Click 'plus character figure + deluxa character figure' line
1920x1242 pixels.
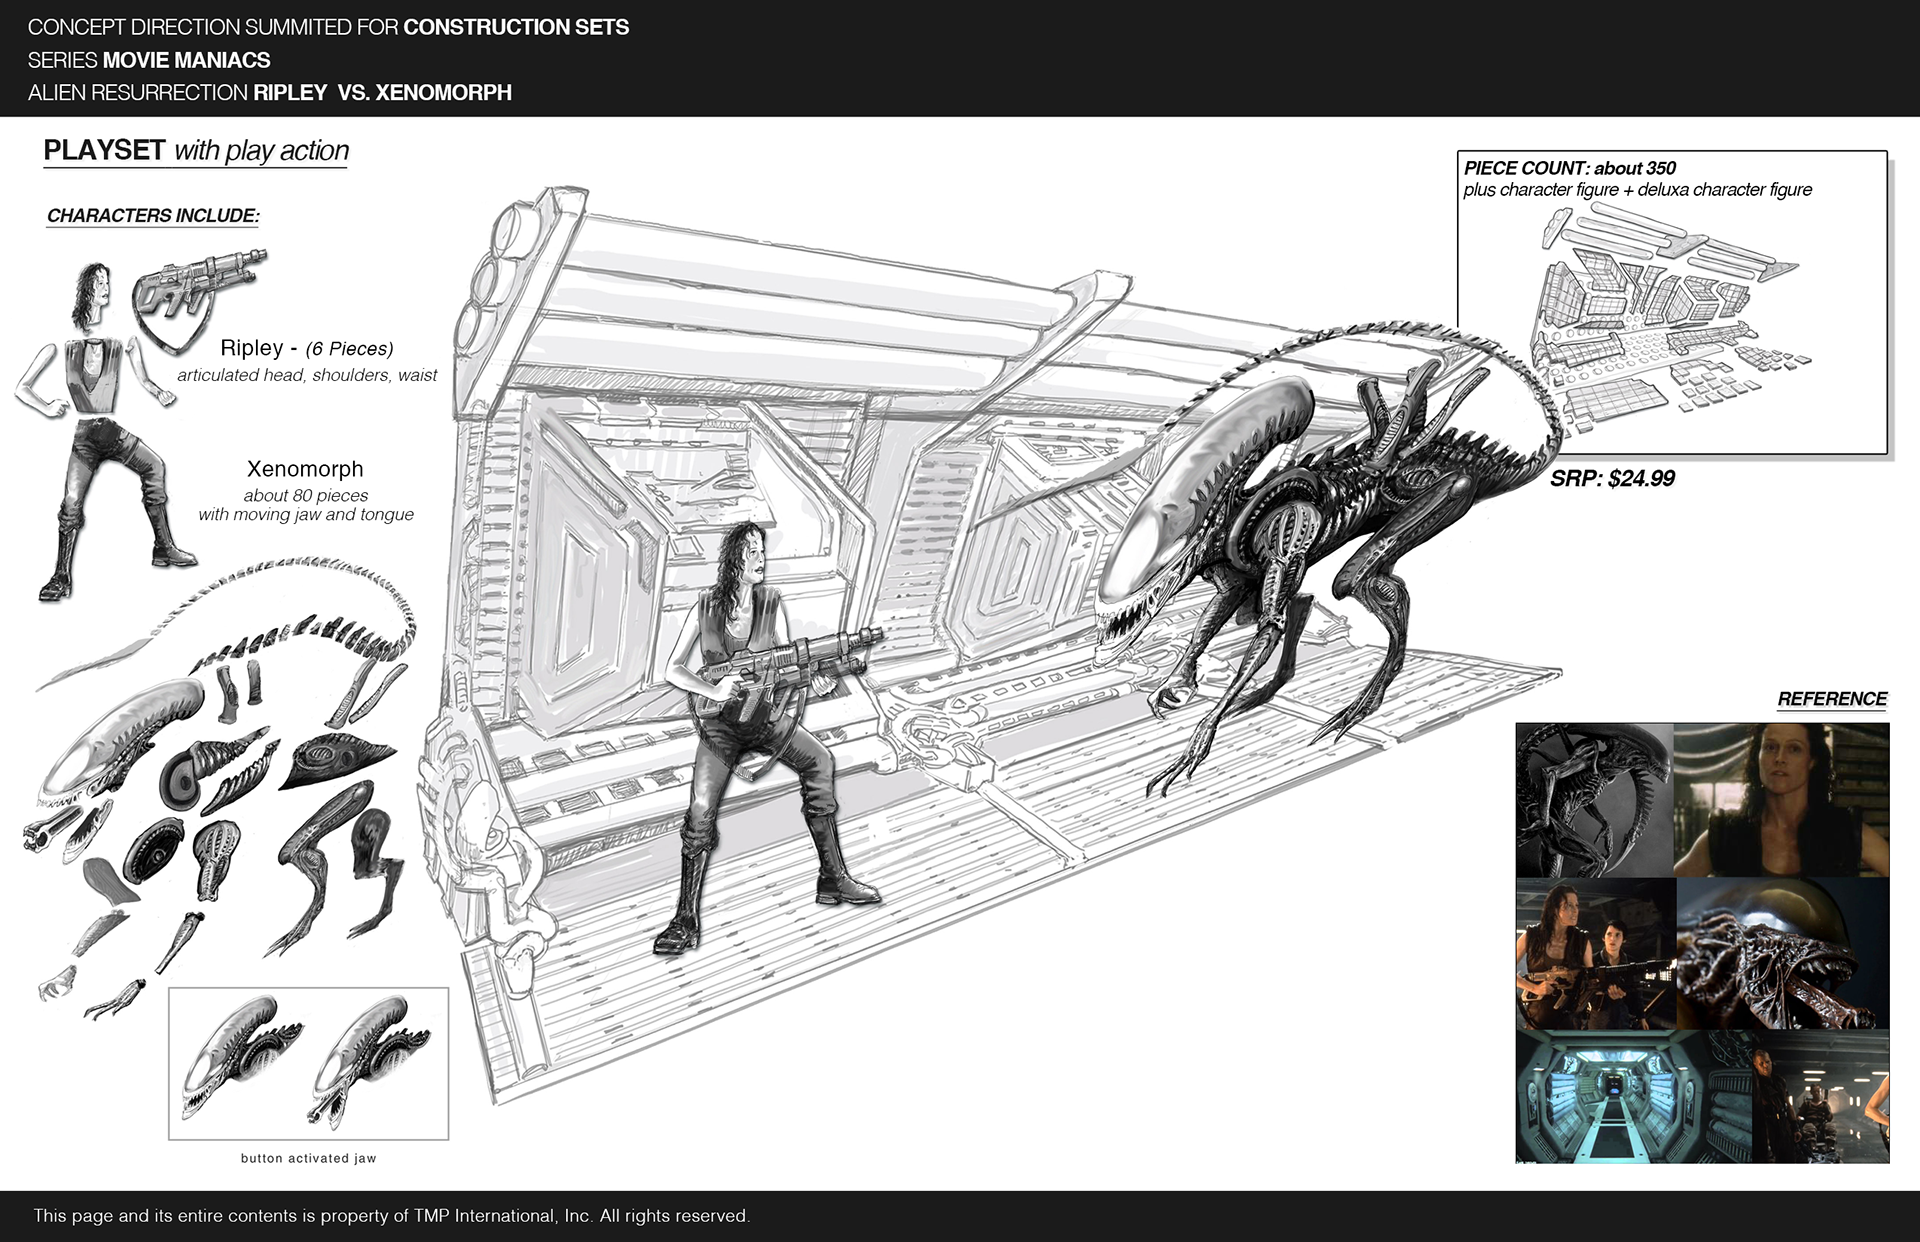(1637, 190)
